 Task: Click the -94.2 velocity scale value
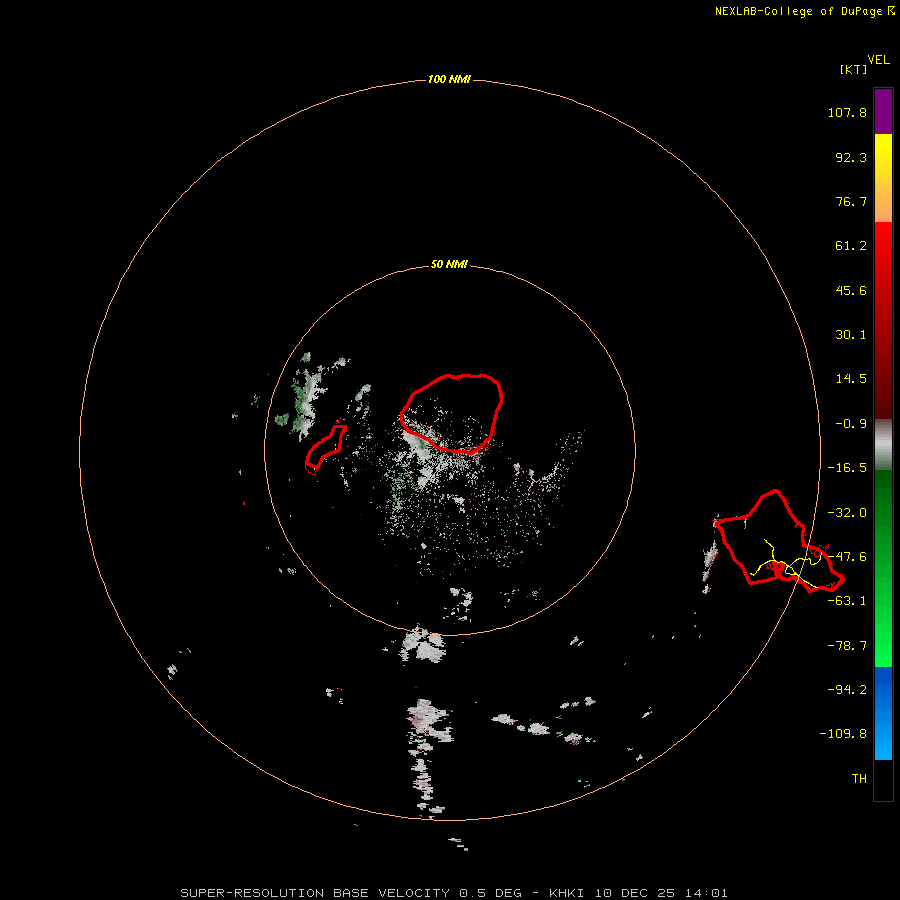pos(847,689)
